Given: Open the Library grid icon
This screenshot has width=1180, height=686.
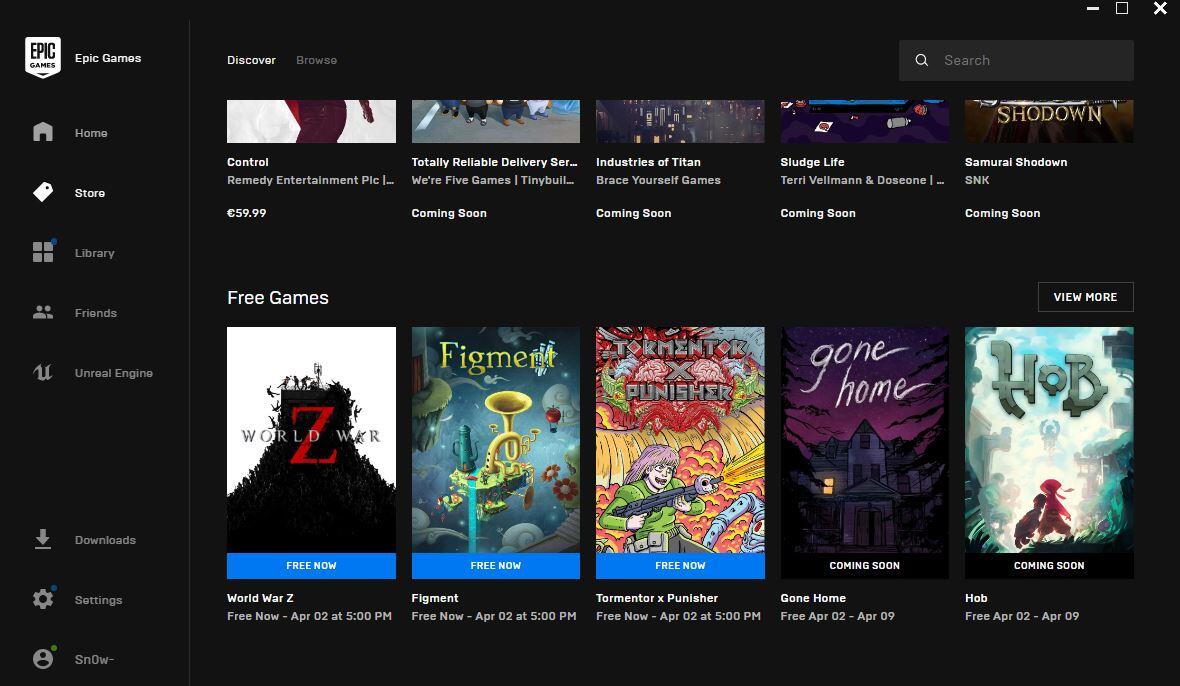Looking at the screenshot, I should (43, 252).
